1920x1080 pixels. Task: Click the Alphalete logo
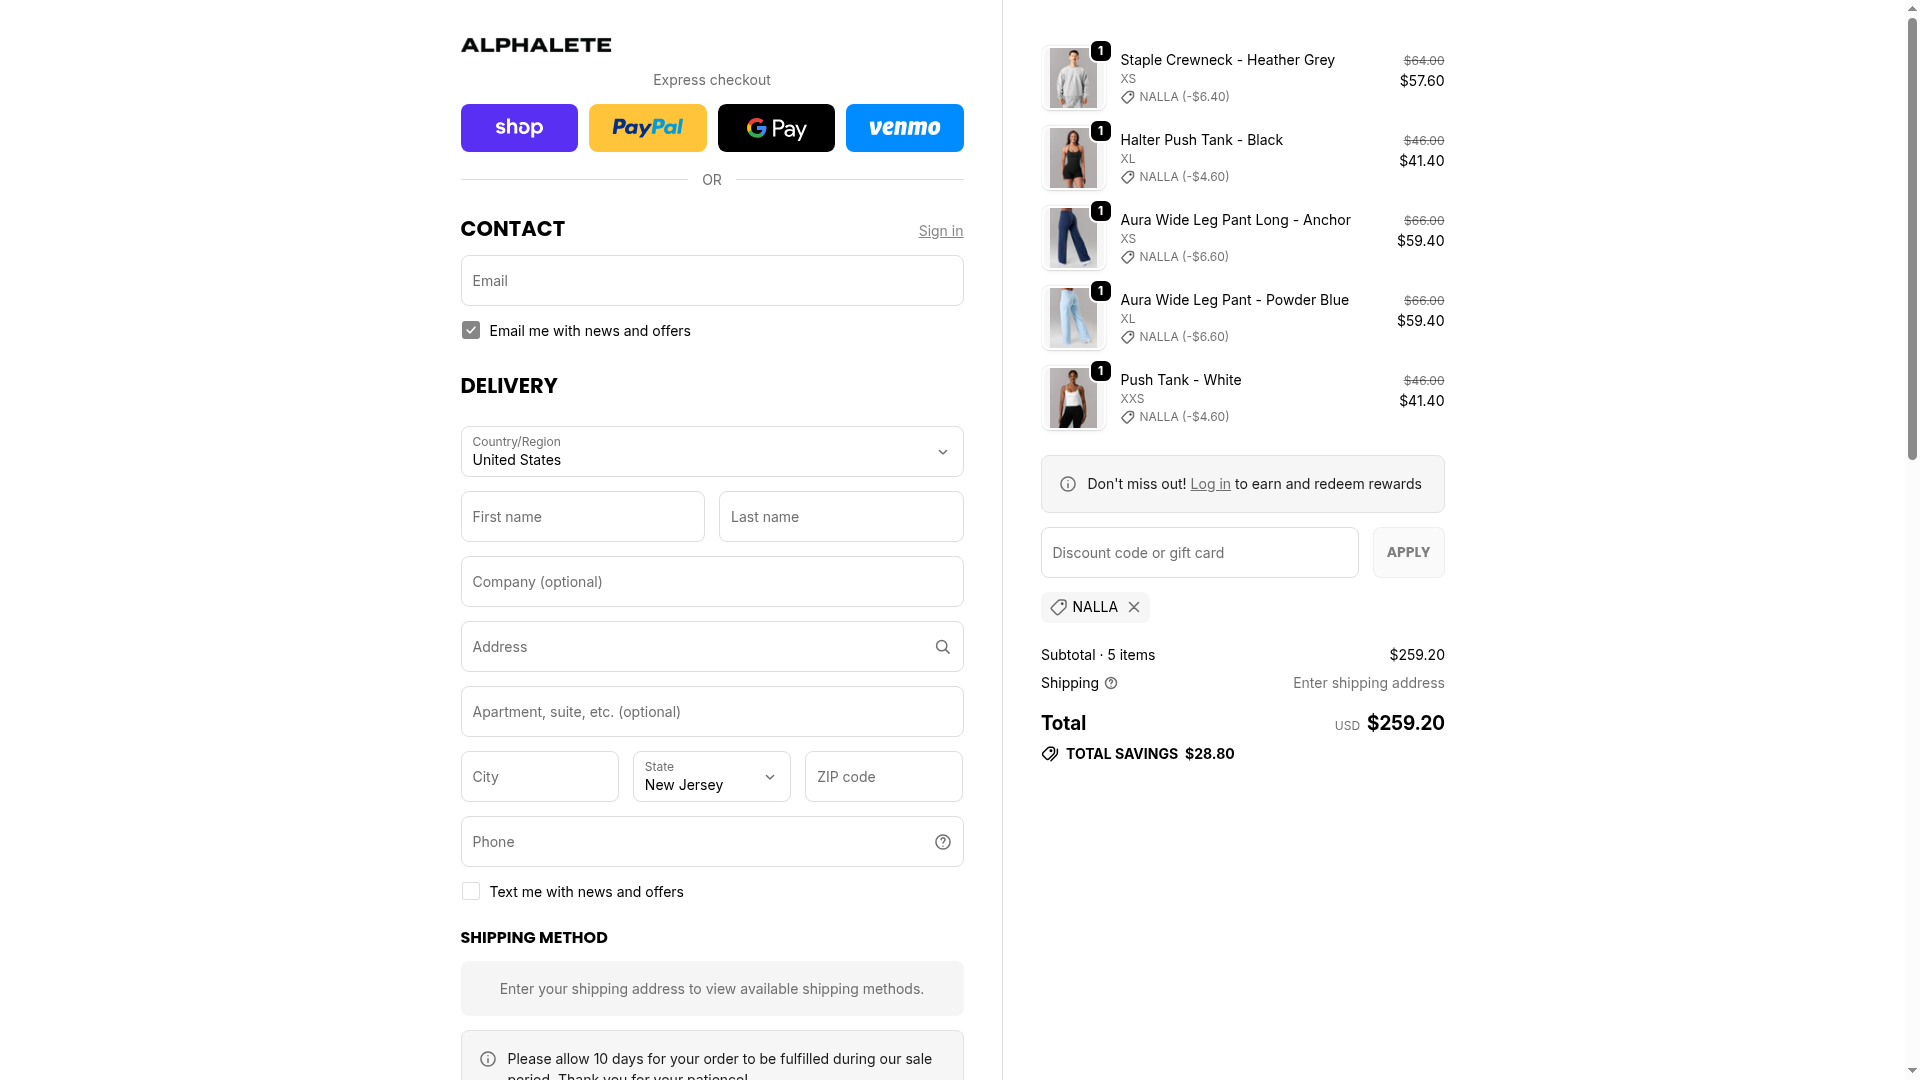point(536,45)
